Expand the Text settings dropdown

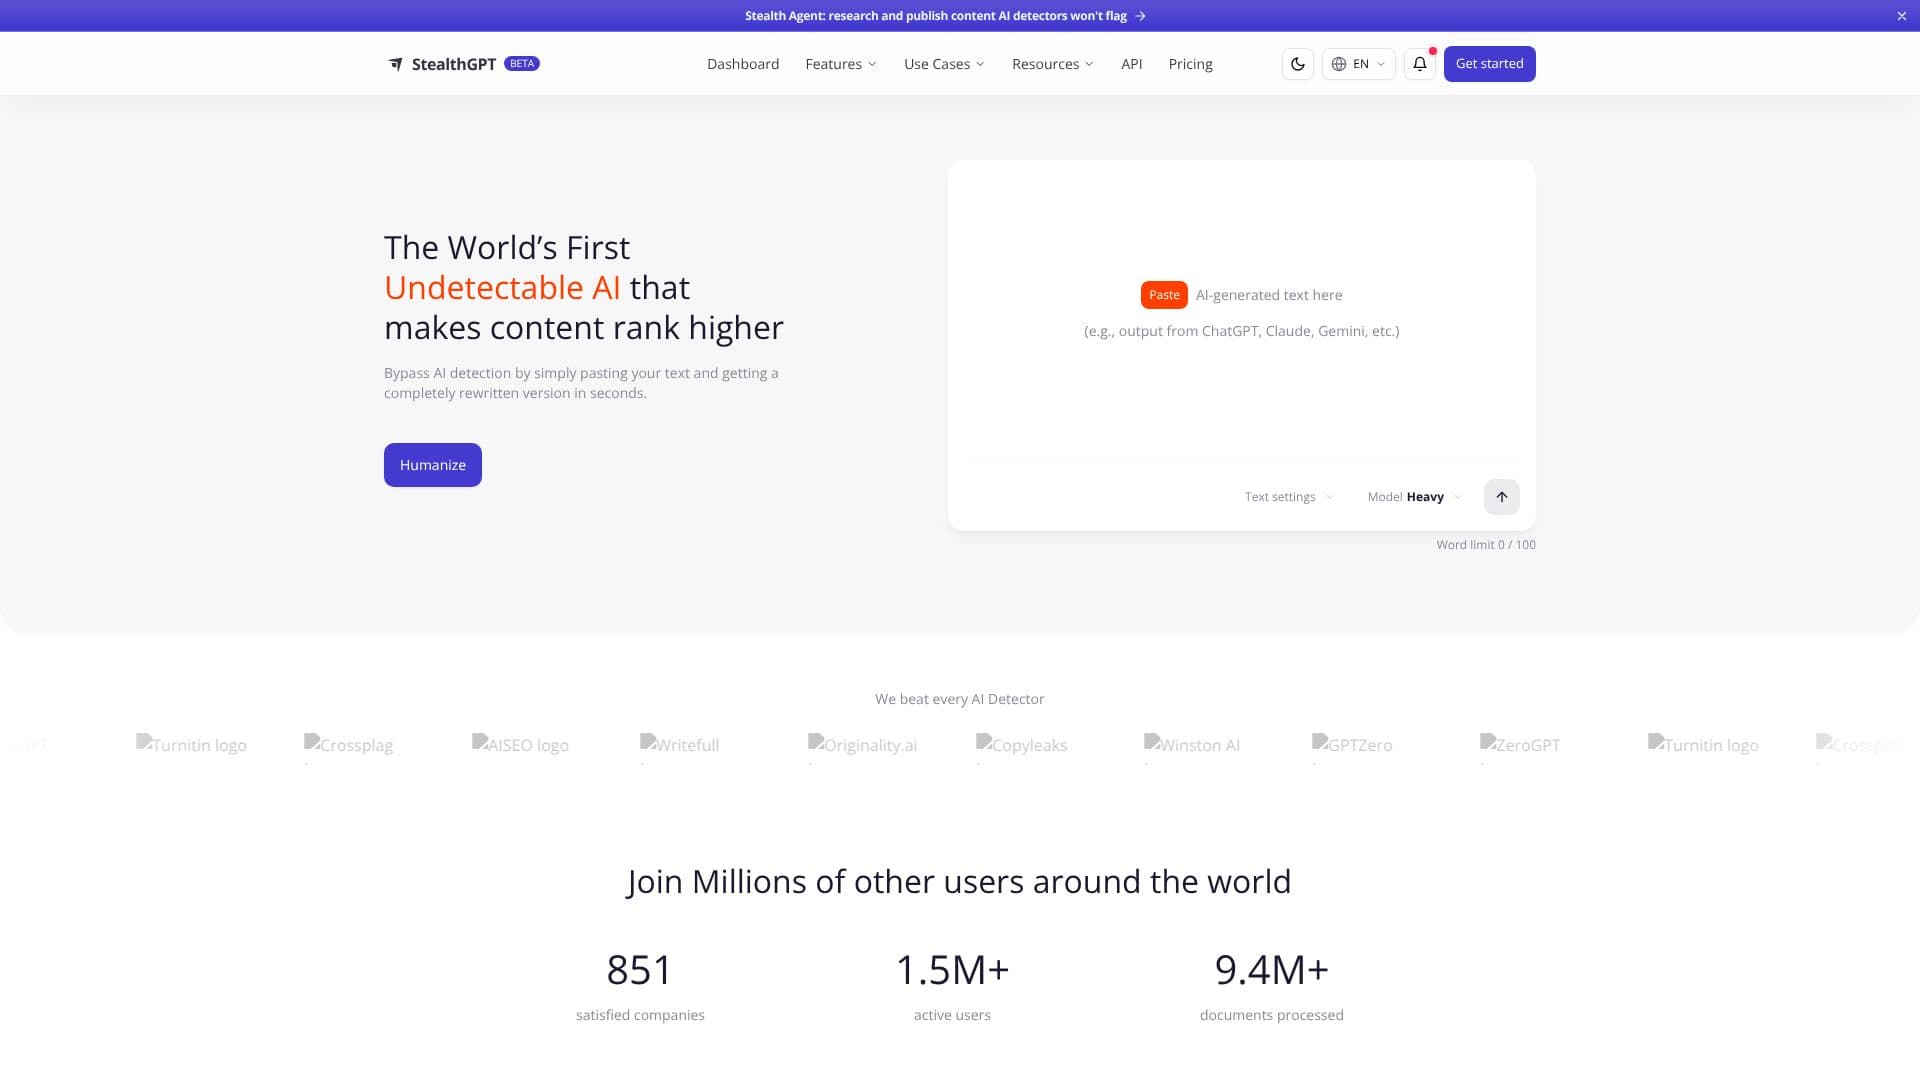(x=1289, y=497)
